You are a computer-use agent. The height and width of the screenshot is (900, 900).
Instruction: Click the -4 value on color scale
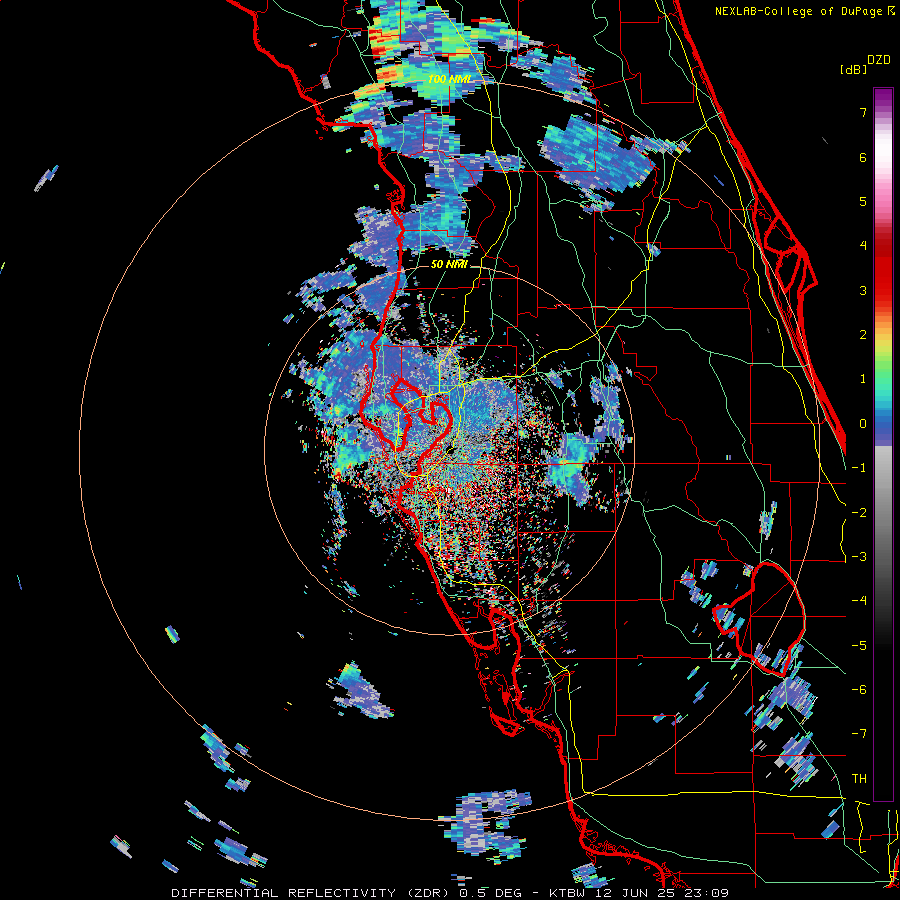[859, 601]
